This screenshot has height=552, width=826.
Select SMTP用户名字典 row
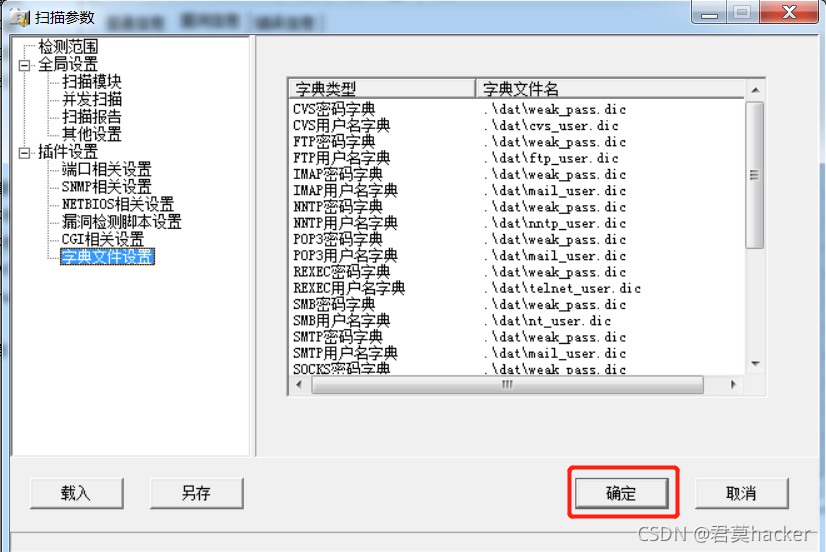[516, 353]
